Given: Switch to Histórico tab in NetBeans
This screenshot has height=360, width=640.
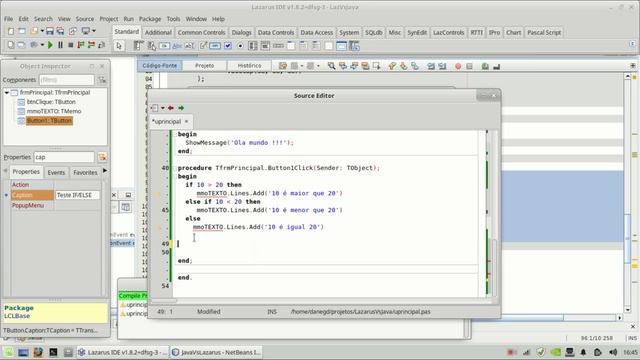Looking at the screenshot, I should [x=249, y=65].
